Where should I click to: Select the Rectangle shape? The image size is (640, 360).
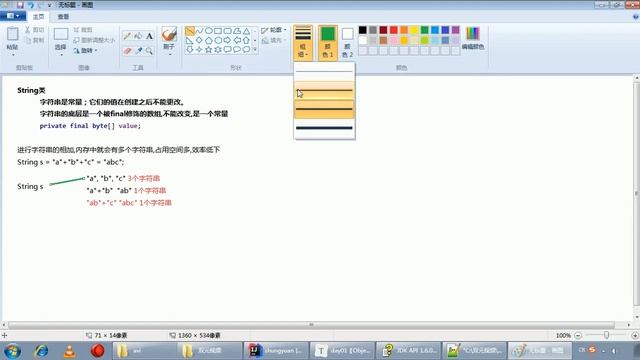[x=218, y=31]
